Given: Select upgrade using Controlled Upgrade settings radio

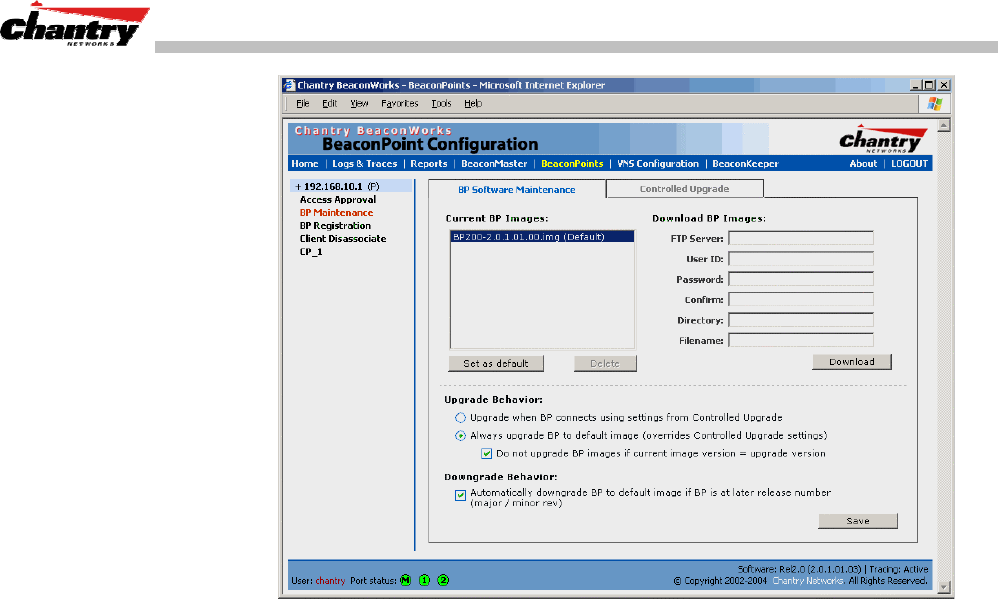Looking at the screenshot, I should coord(460,418).
